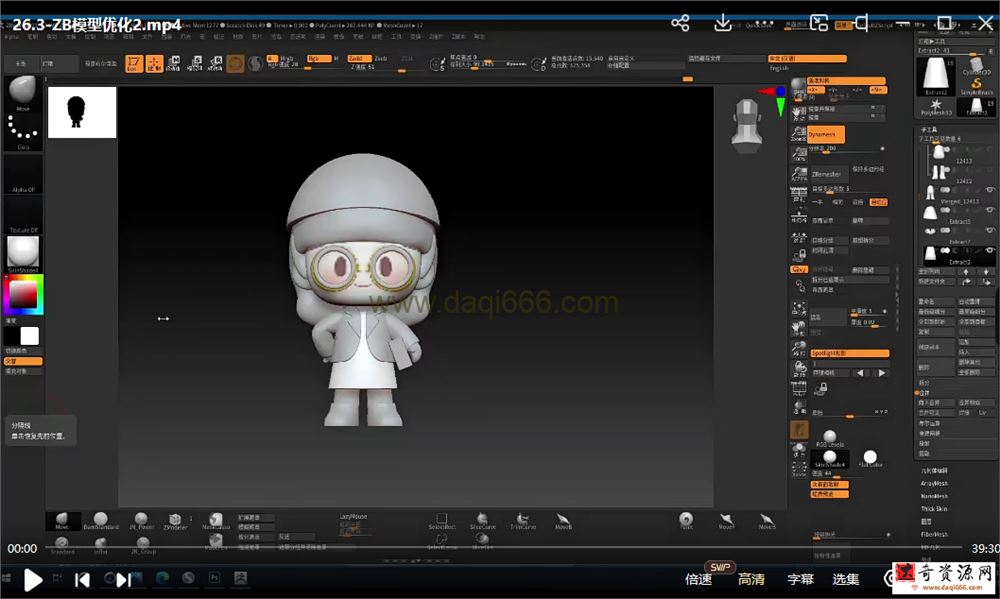This screenshot has width=1000, height=599.
Task: Activate the Move transform icon
Action: 174,63
